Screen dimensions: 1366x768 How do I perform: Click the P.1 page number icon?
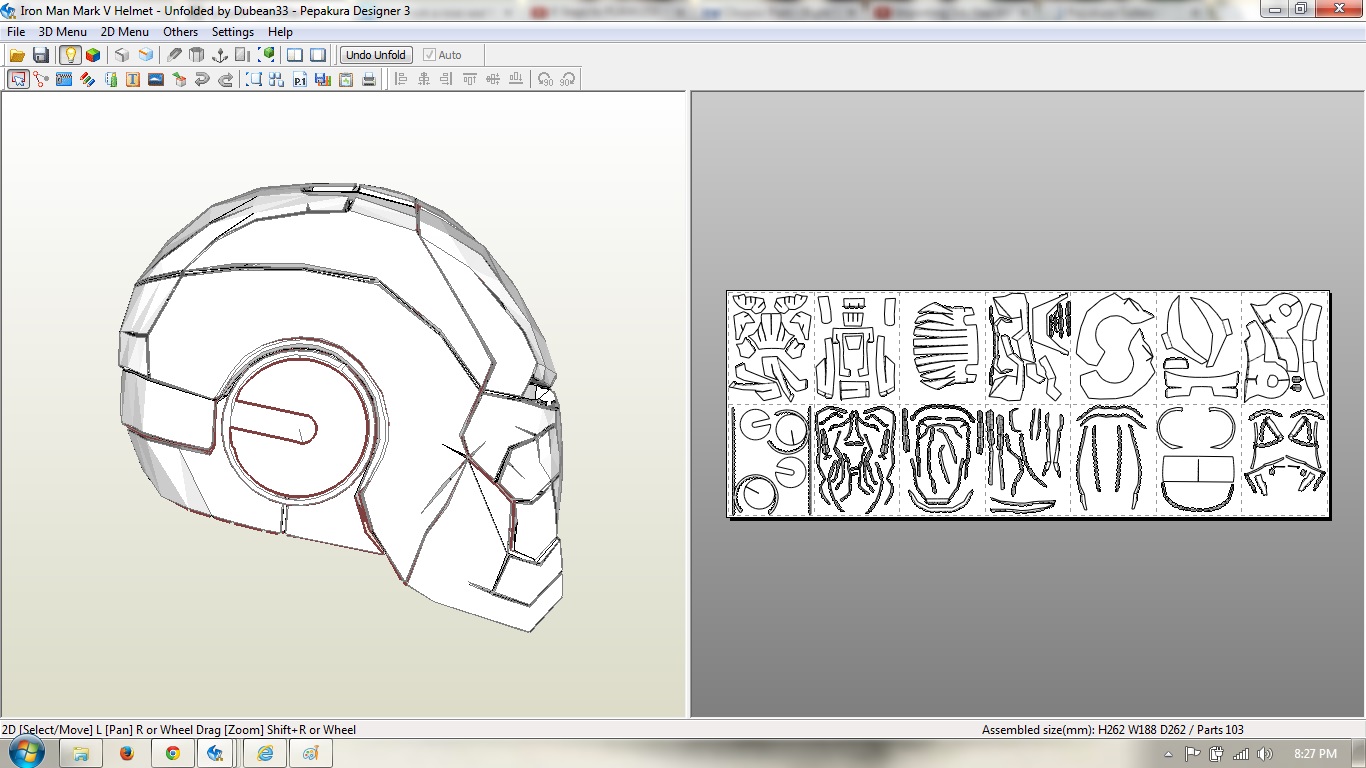(x=300, y=79)
